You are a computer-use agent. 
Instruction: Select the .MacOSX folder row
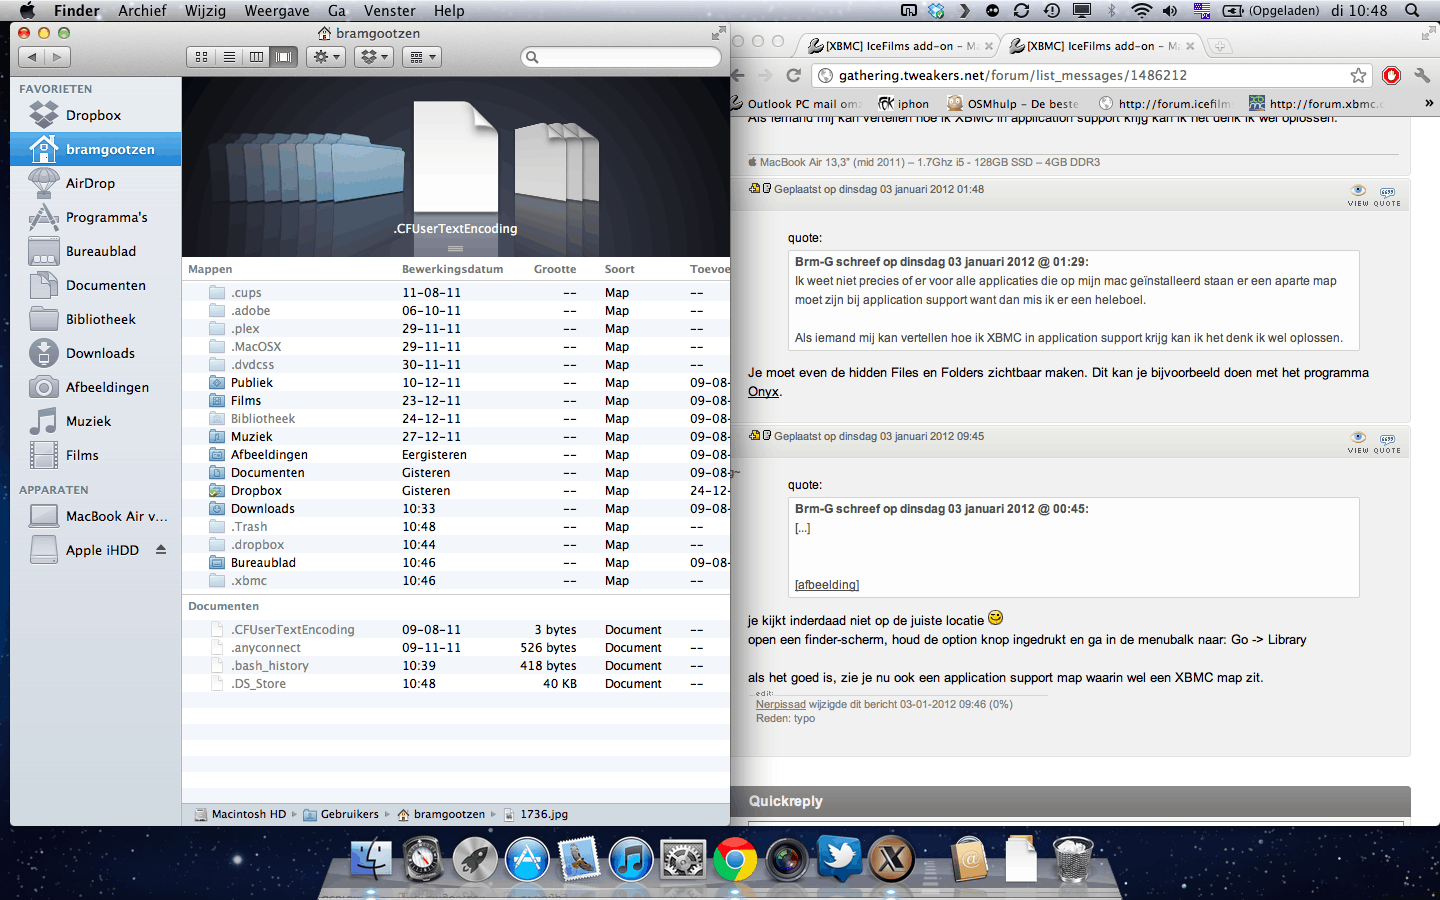[x=456, y=347]
